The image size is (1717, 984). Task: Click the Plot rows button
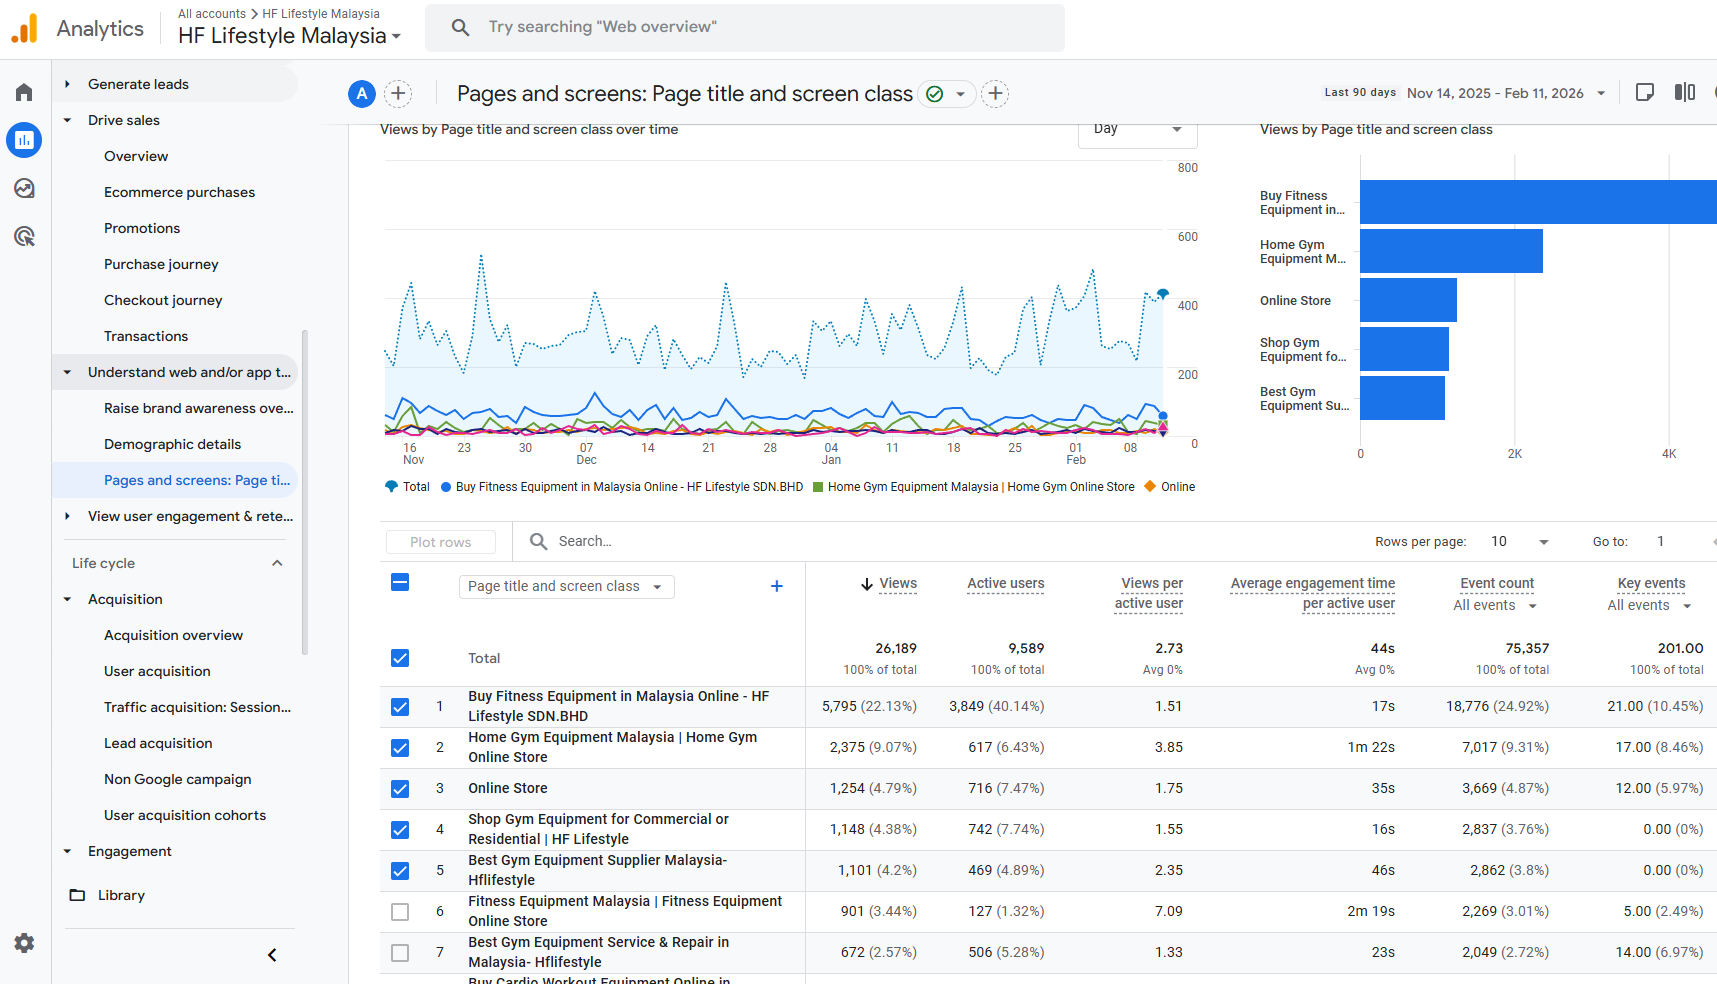[x=440, y=542]
